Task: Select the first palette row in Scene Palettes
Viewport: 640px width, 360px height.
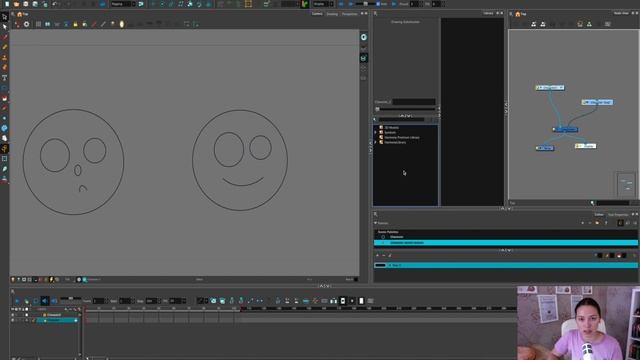Action: coord(506,237)
